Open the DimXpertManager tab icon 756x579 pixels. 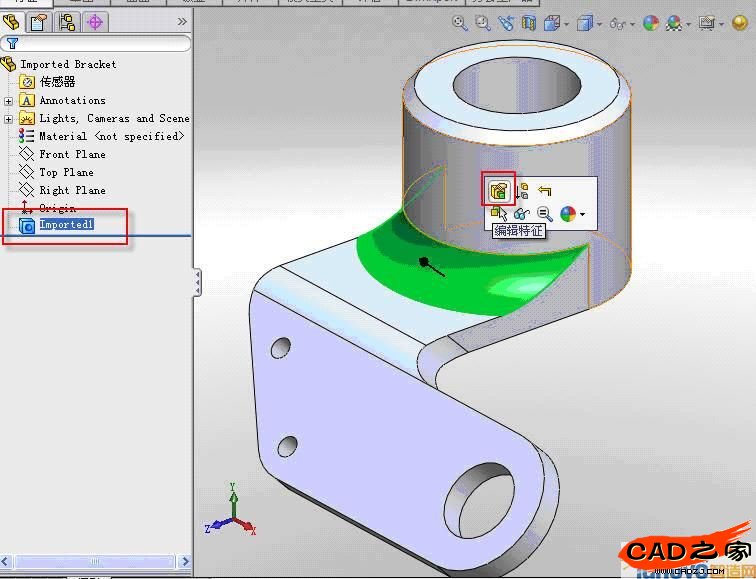[95, 22]
